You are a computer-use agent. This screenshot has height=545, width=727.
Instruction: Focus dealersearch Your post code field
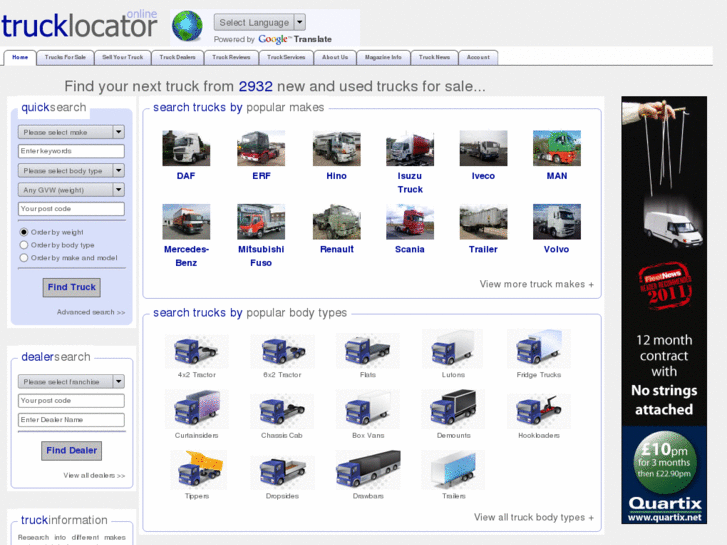tap(71, 401)
